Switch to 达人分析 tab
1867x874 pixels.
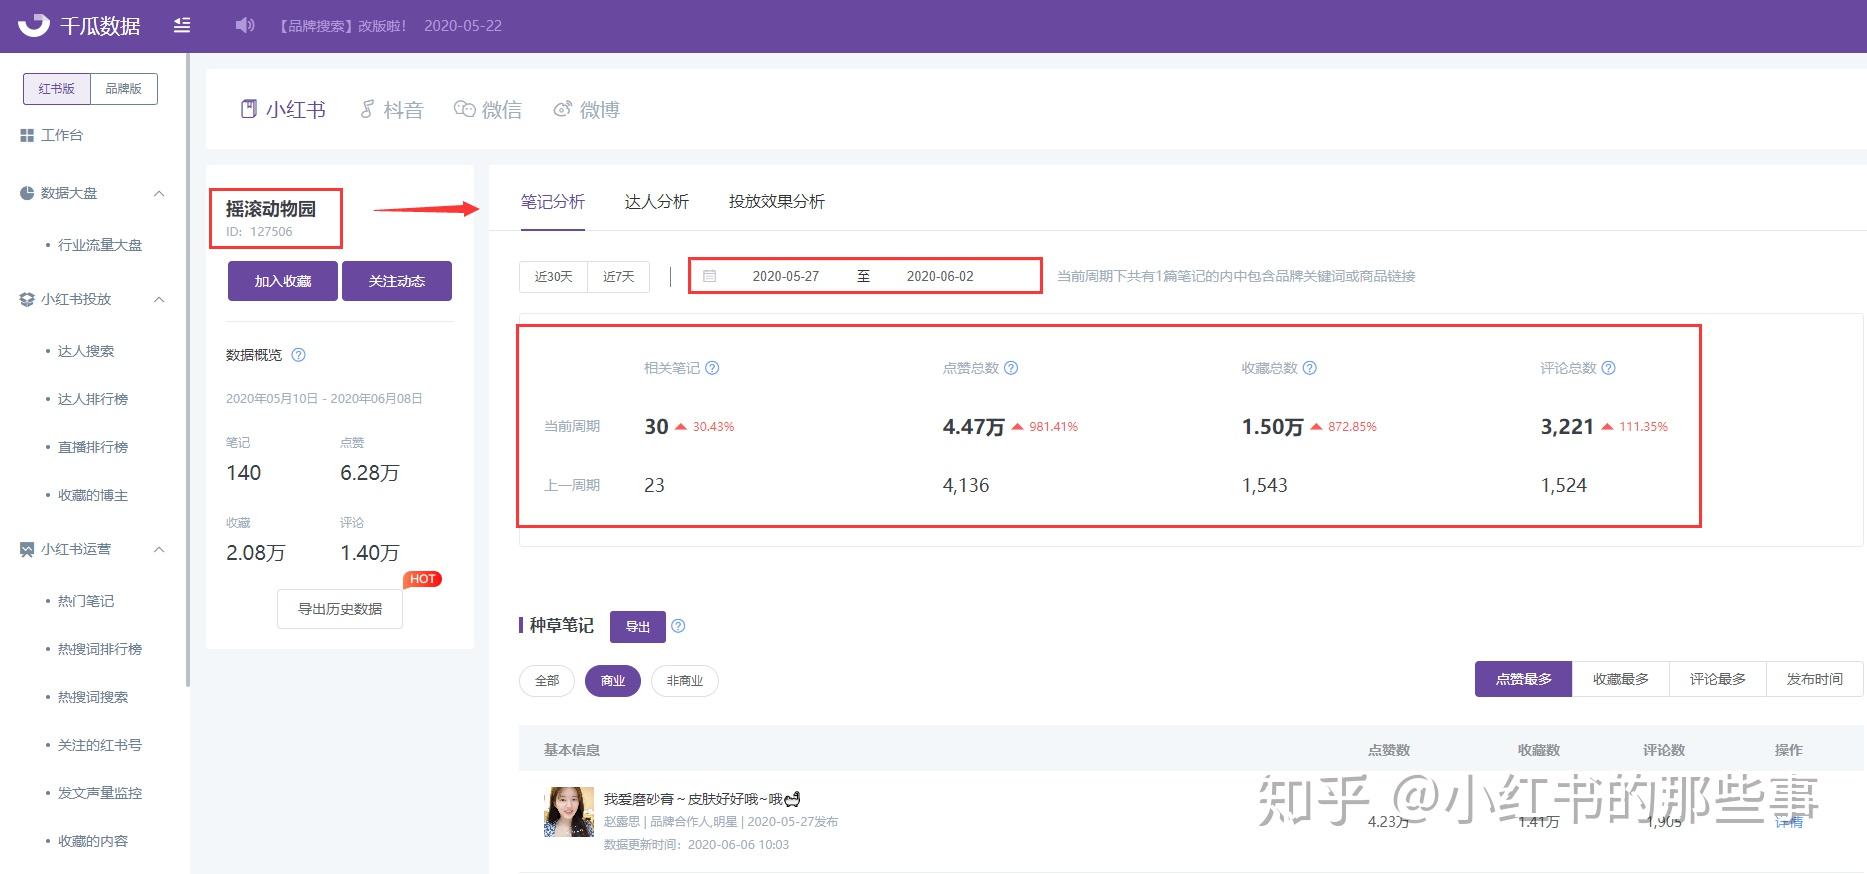click(657, 202)
